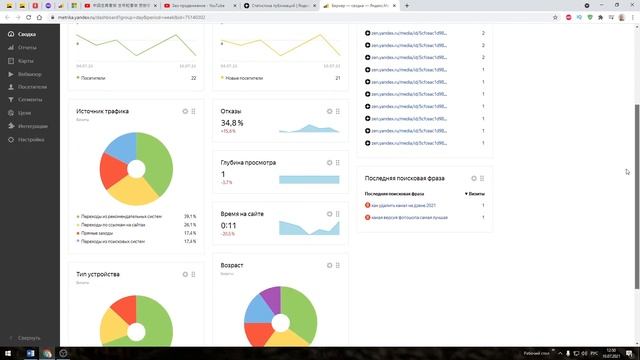This screenshot has width=640, height=360.
Task: Open Chrome three-dot menu
Action: click(633, 18)
